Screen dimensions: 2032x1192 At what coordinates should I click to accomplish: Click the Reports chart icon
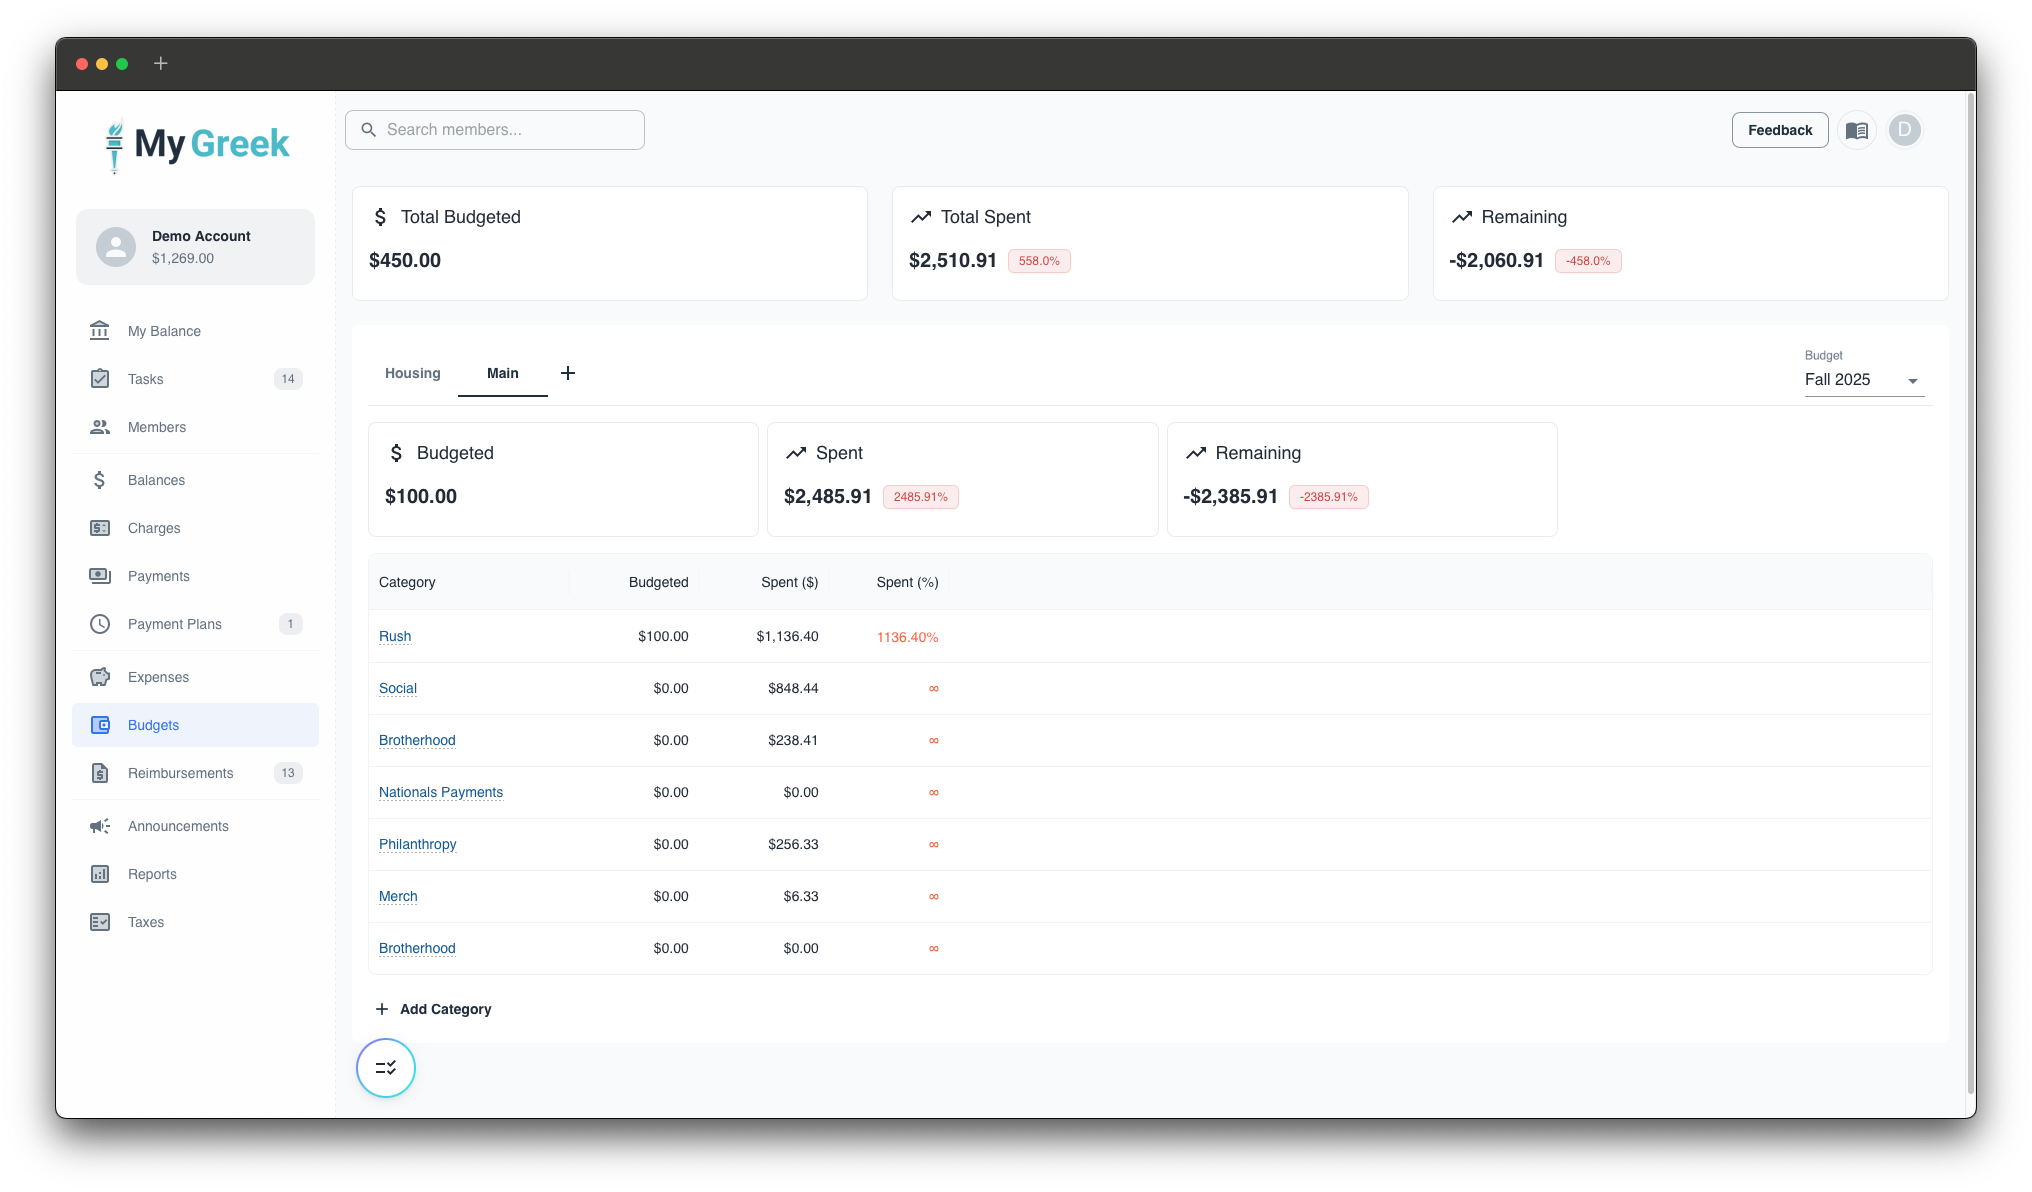pyautogui.click(x=100, y=874)
